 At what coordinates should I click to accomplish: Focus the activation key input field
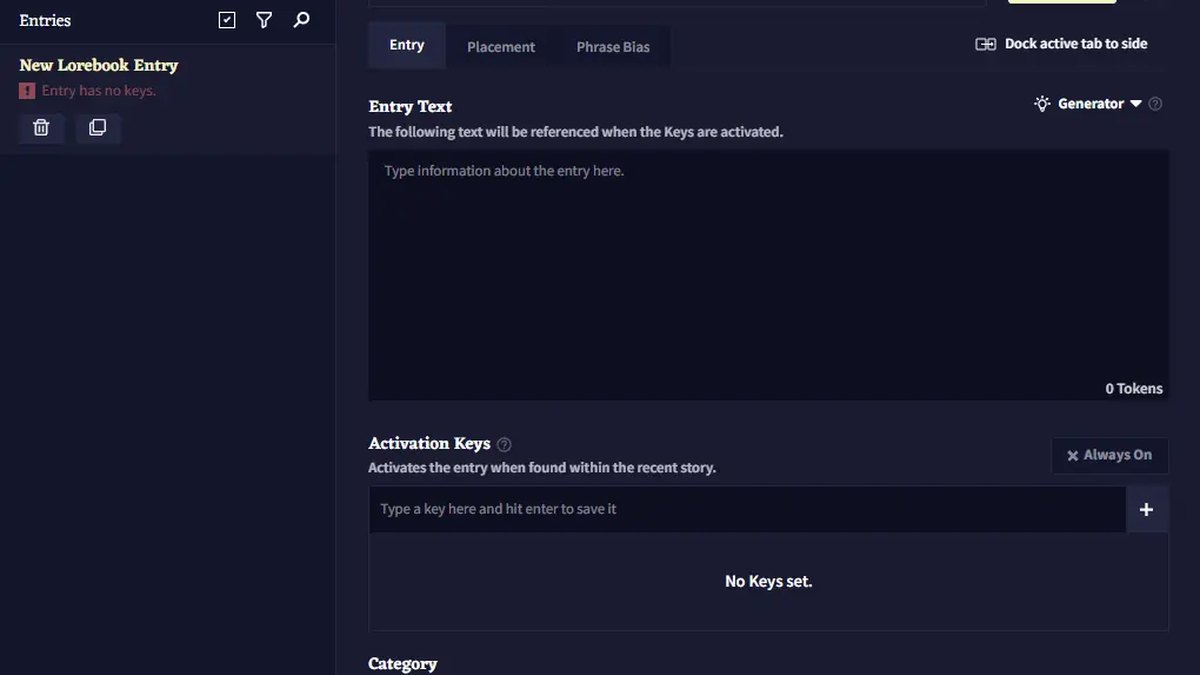pyautogui.click(x=747, y=510)
